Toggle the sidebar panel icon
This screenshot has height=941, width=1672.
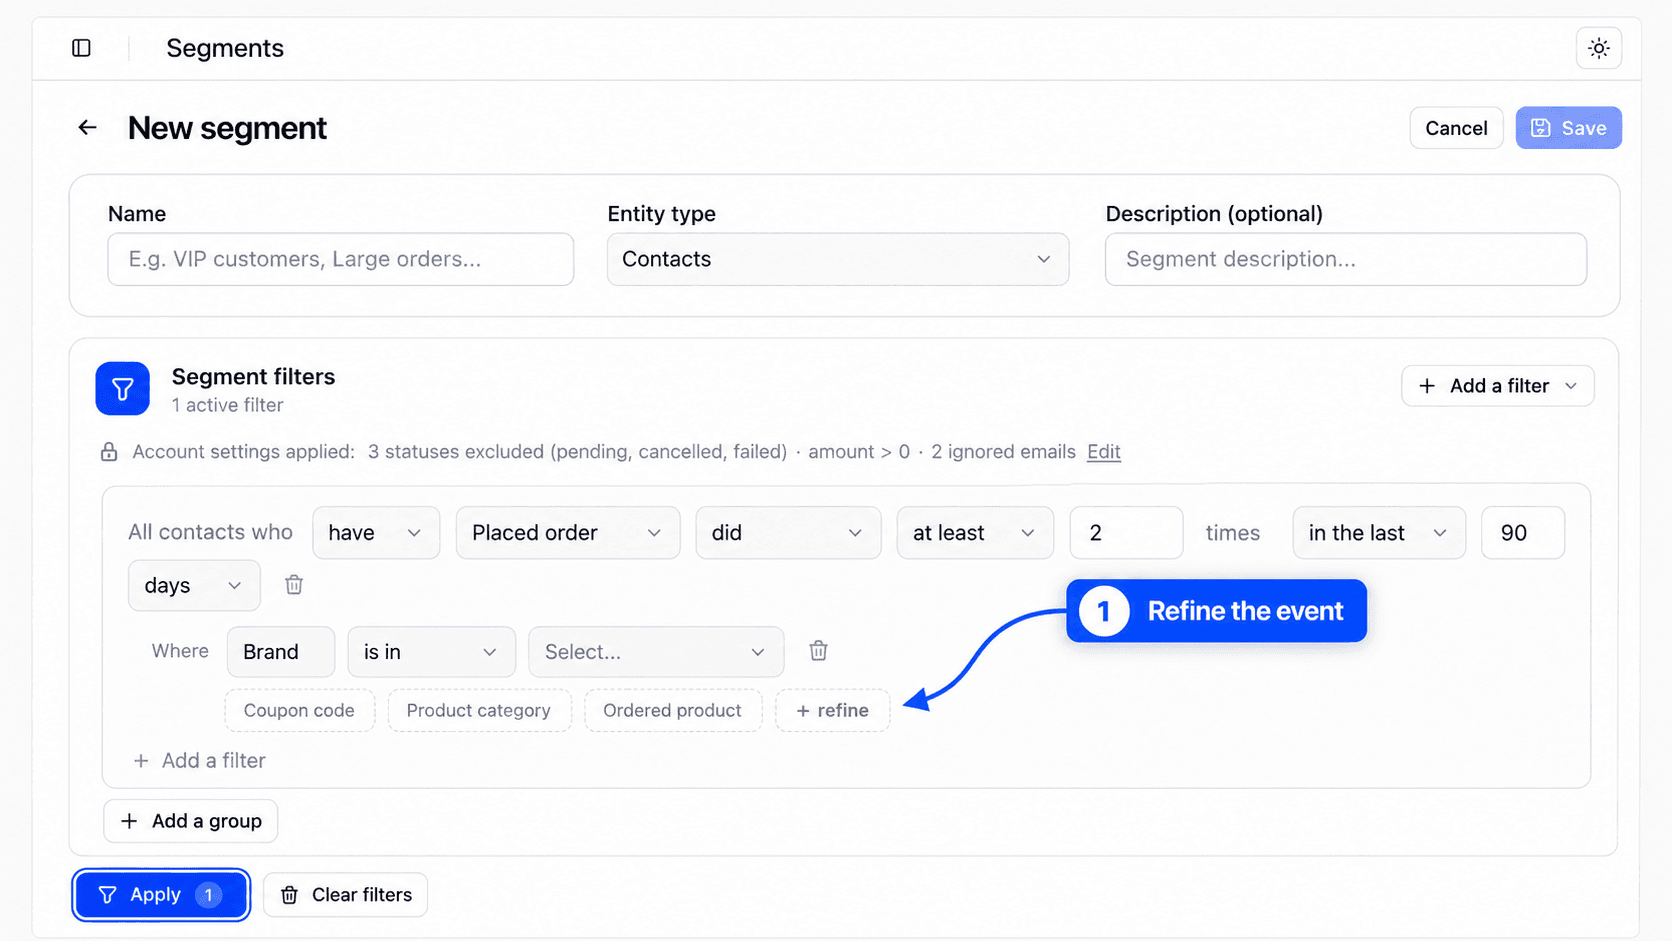pos(81,48)
